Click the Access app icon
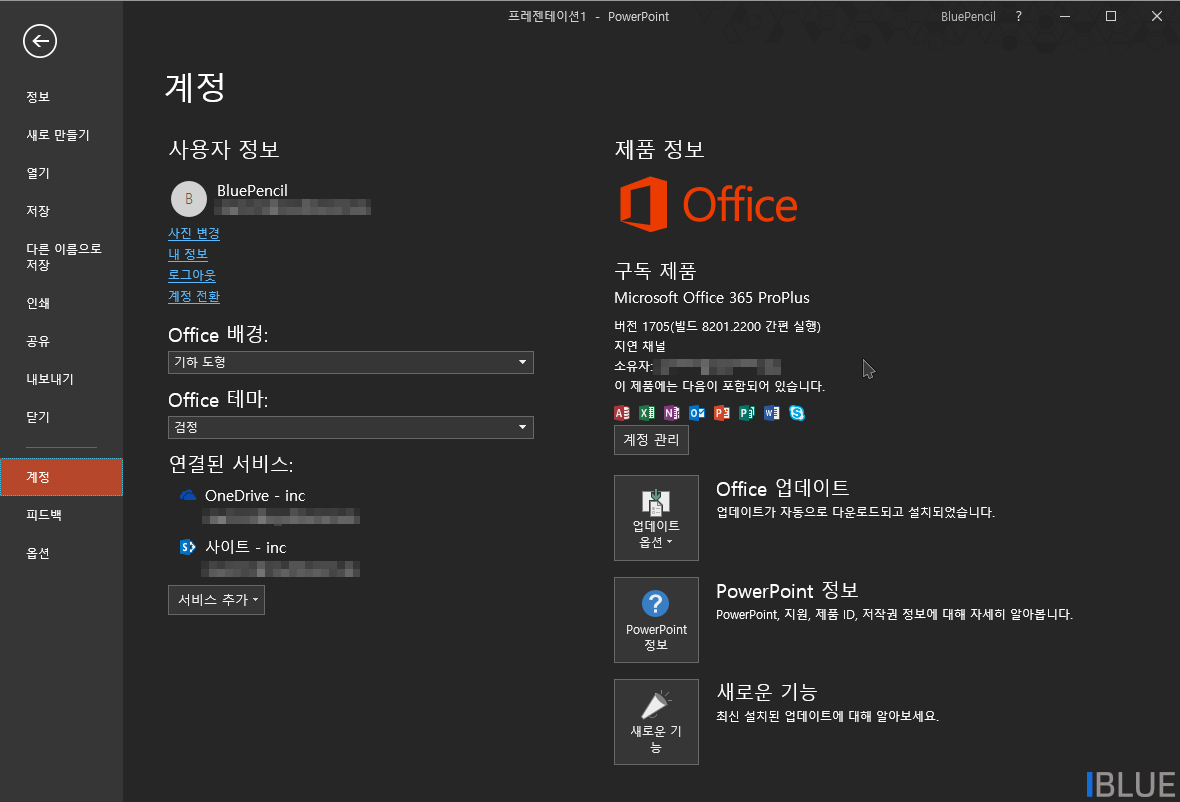Viewport: 1180px width, 802px height. pyautogui.click(x=622, y=412)
